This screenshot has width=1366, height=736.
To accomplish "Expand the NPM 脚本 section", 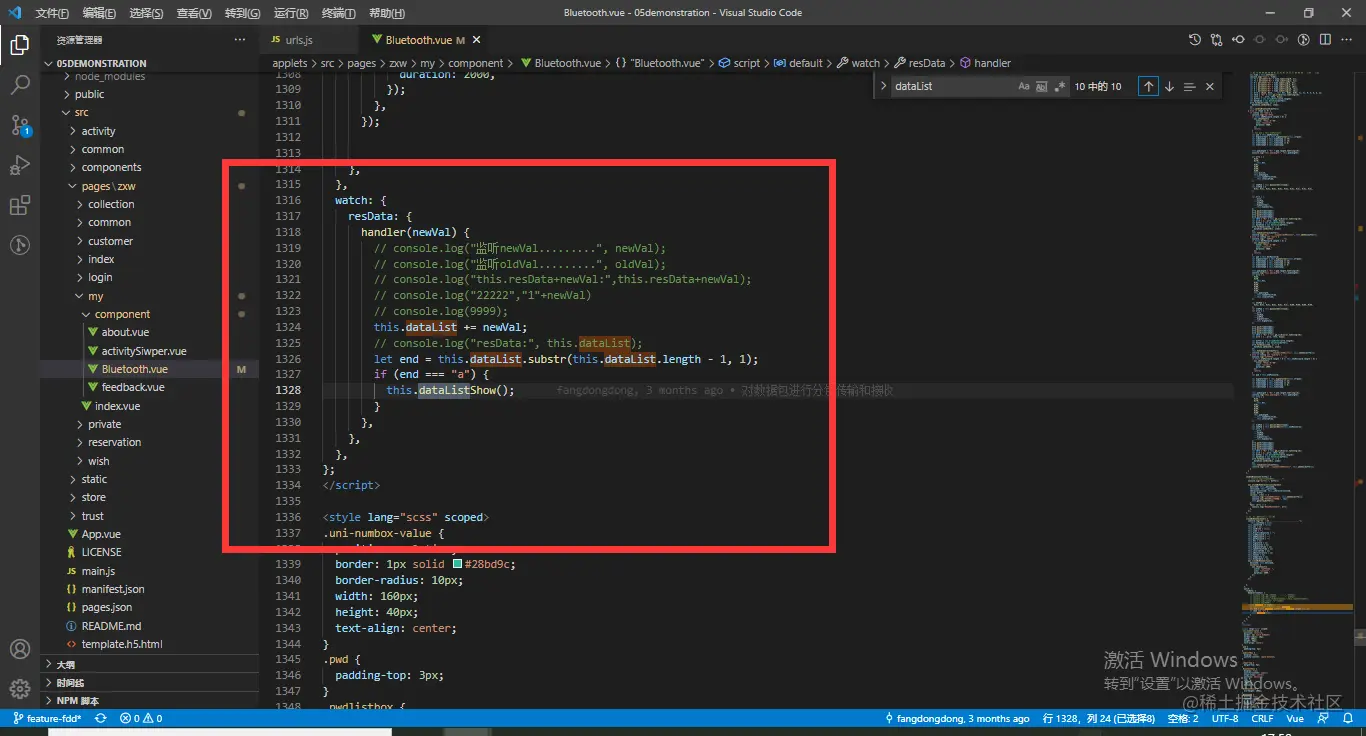I will [150, 701].
